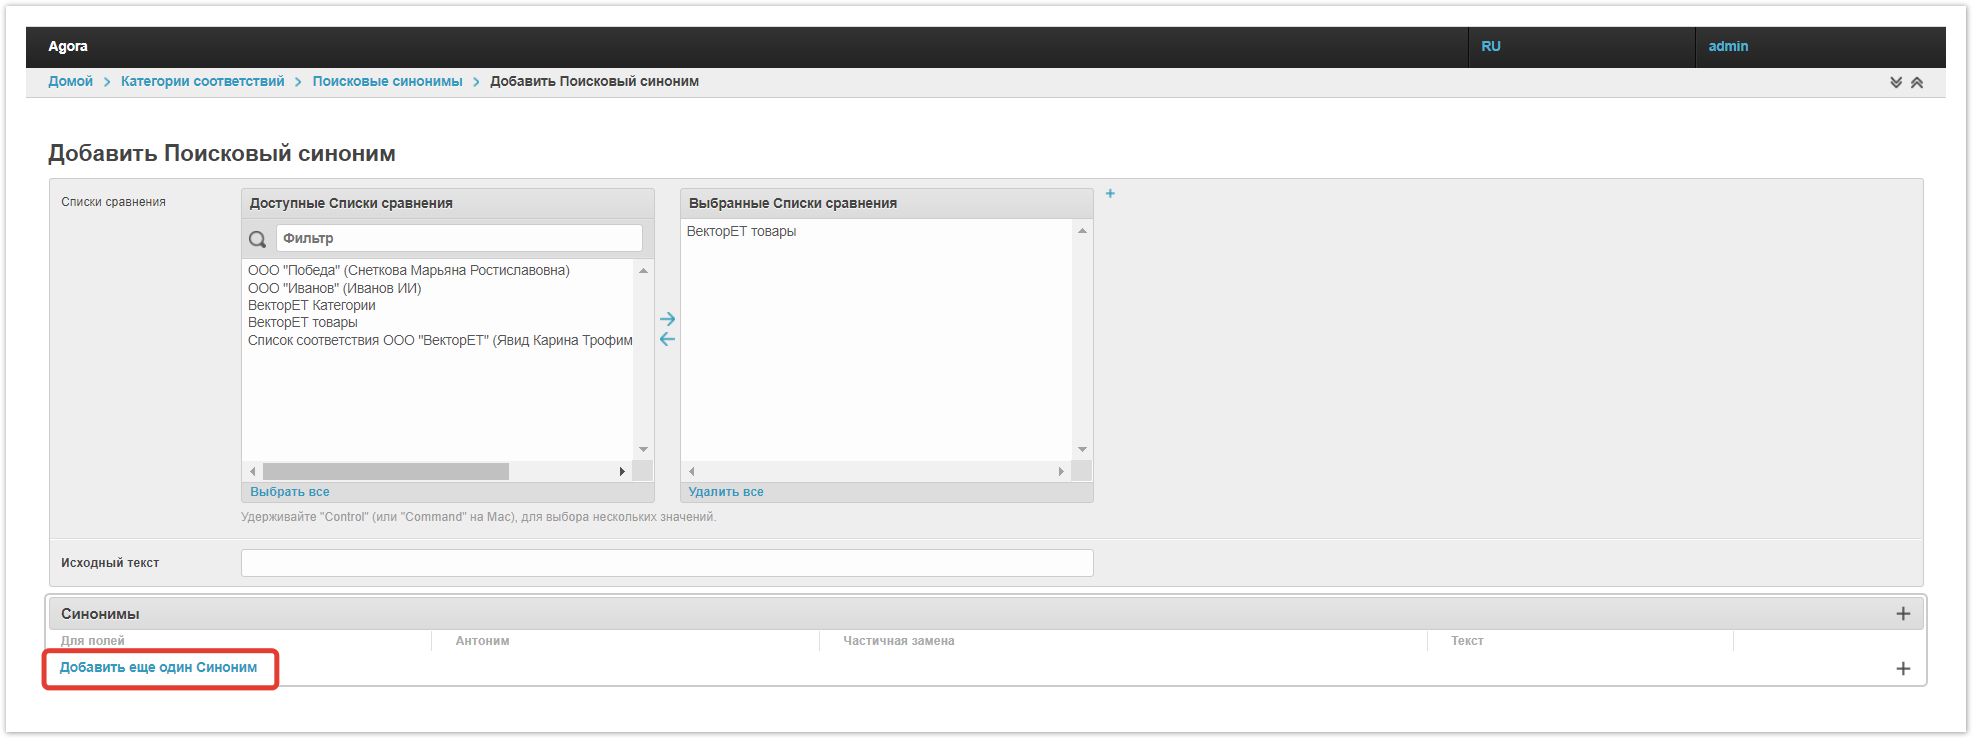
Task: Click the plus icon in the add-synonym row
Action: pos(1903,669)
